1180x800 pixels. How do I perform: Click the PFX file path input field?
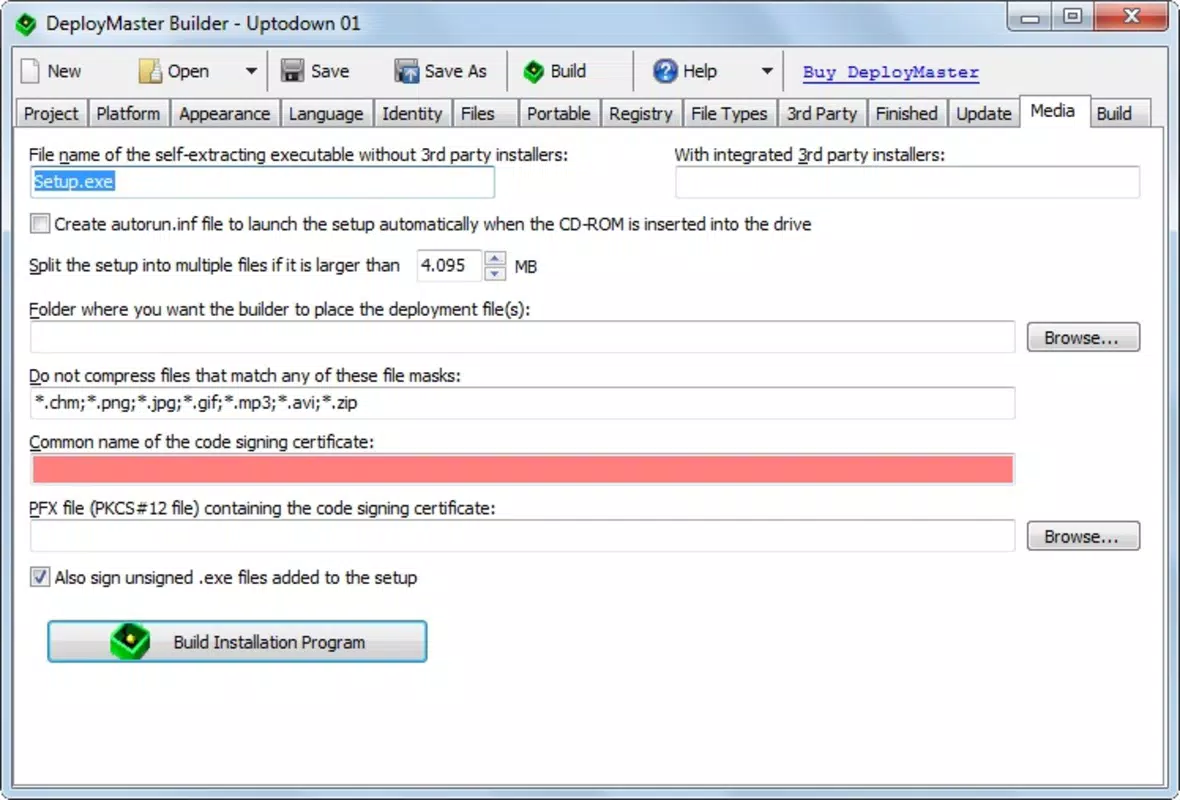click(x=522, y=536)
